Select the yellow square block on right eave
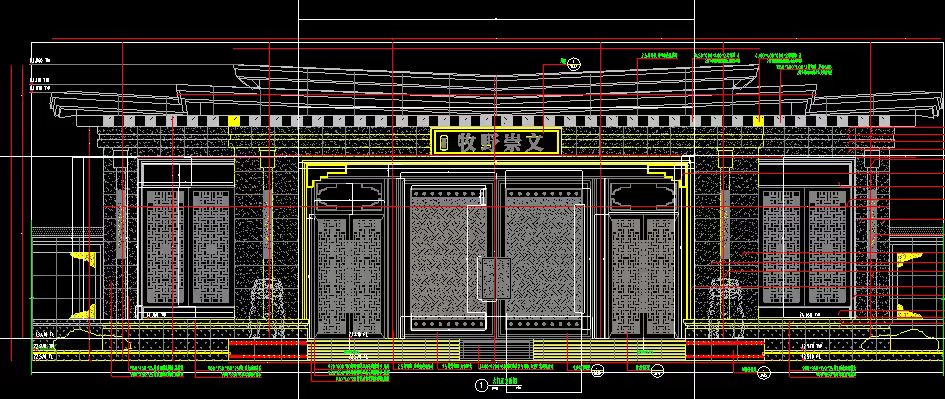This screenshot has width=945, height=399. [x=758, y=121]
